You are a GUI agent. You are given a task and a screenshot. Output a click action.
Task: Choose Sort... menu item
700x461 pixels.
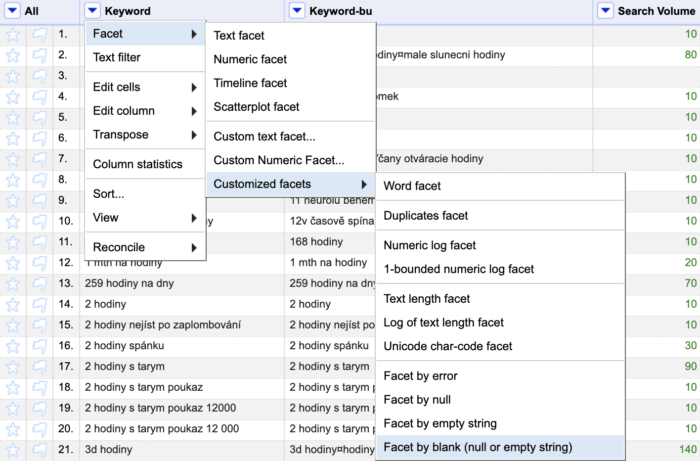point(145,194)
